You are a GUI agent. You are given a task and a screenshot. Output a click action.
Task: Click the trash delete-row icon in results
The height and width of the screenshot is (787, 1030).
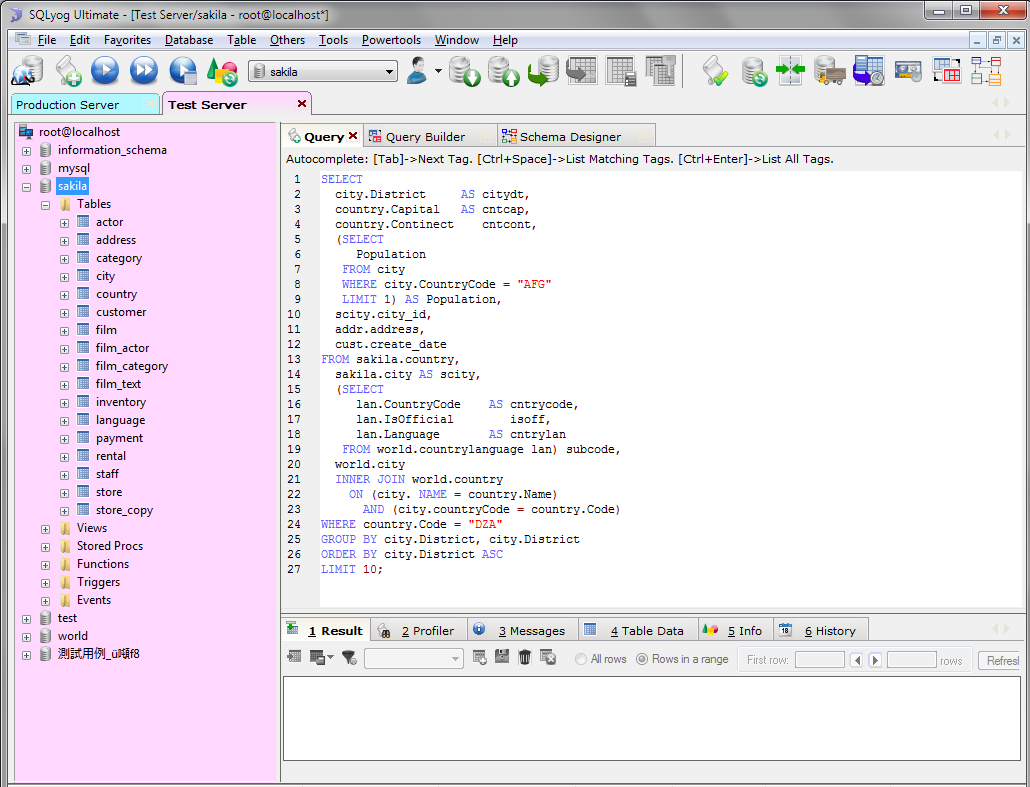(x=524, y=657)
